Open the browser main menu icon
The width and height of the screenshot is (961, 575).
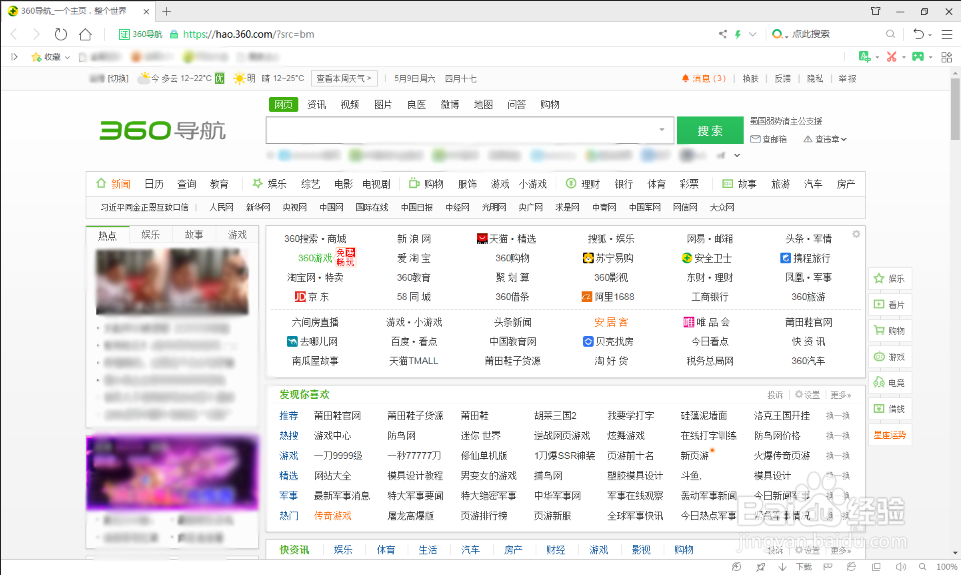947,34
